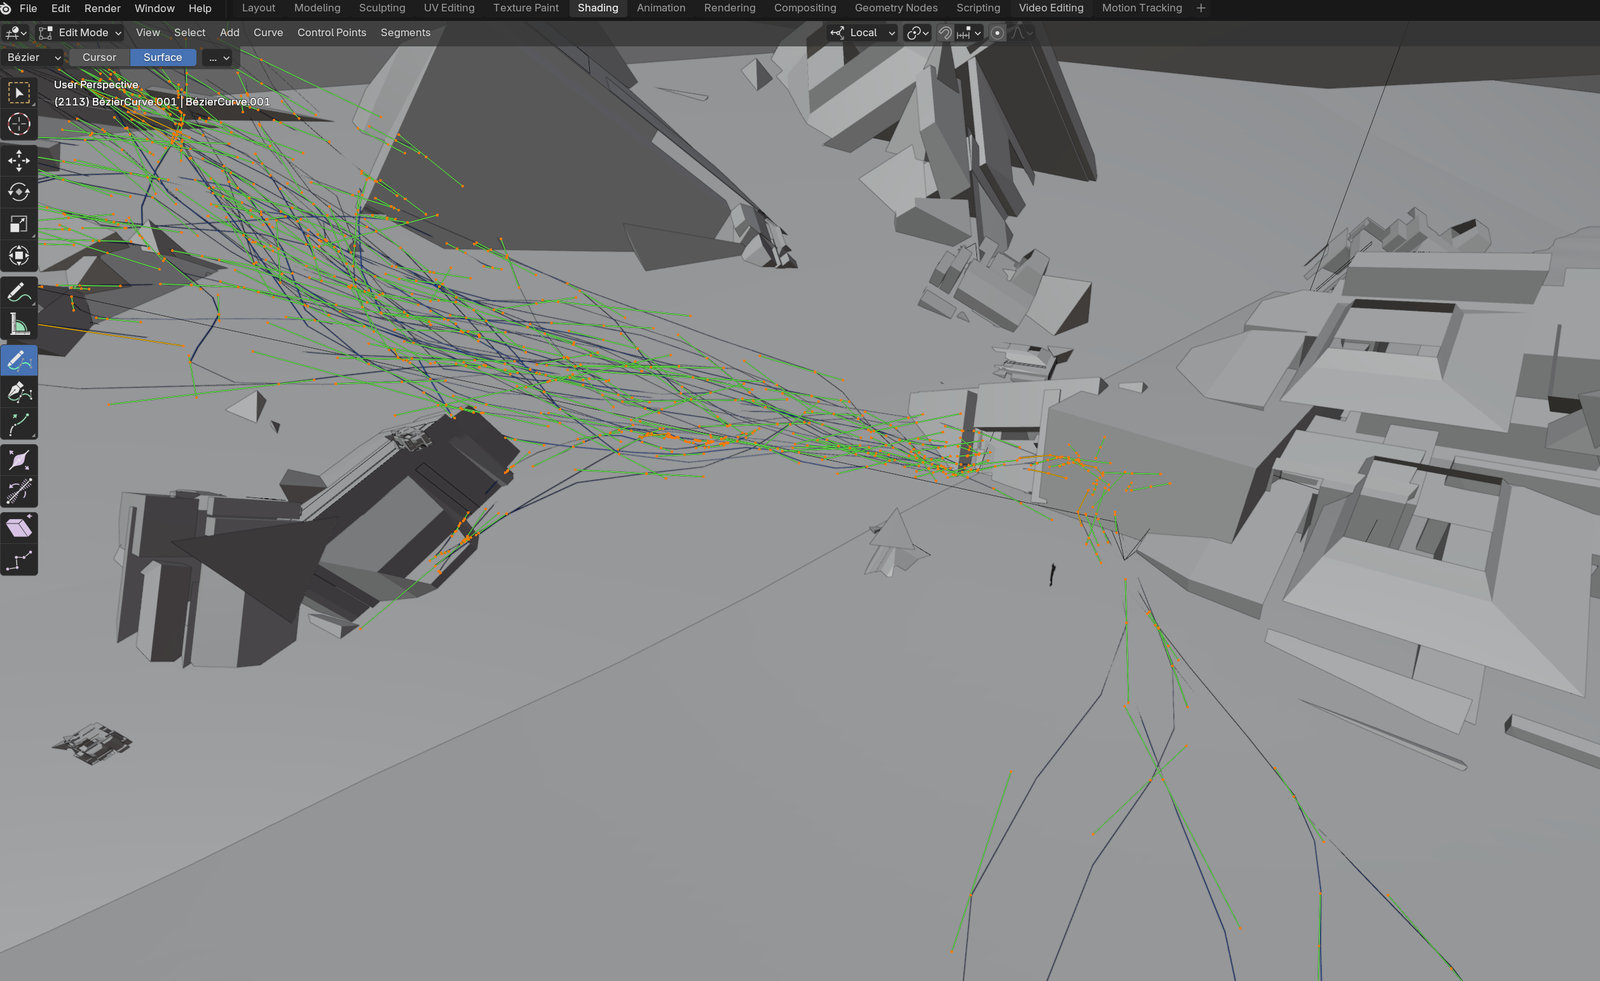Open the viewport View menu

point(148,32)
